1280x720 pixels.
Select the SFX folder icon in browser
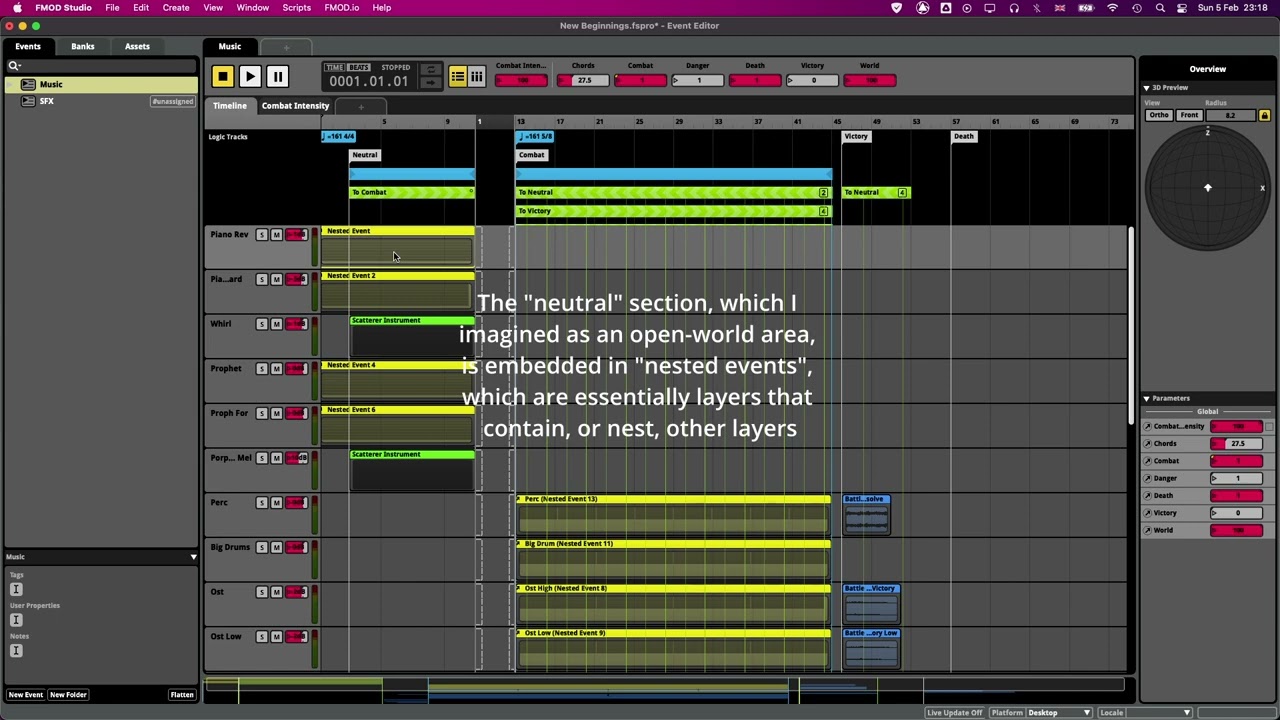tap(28, 101)
